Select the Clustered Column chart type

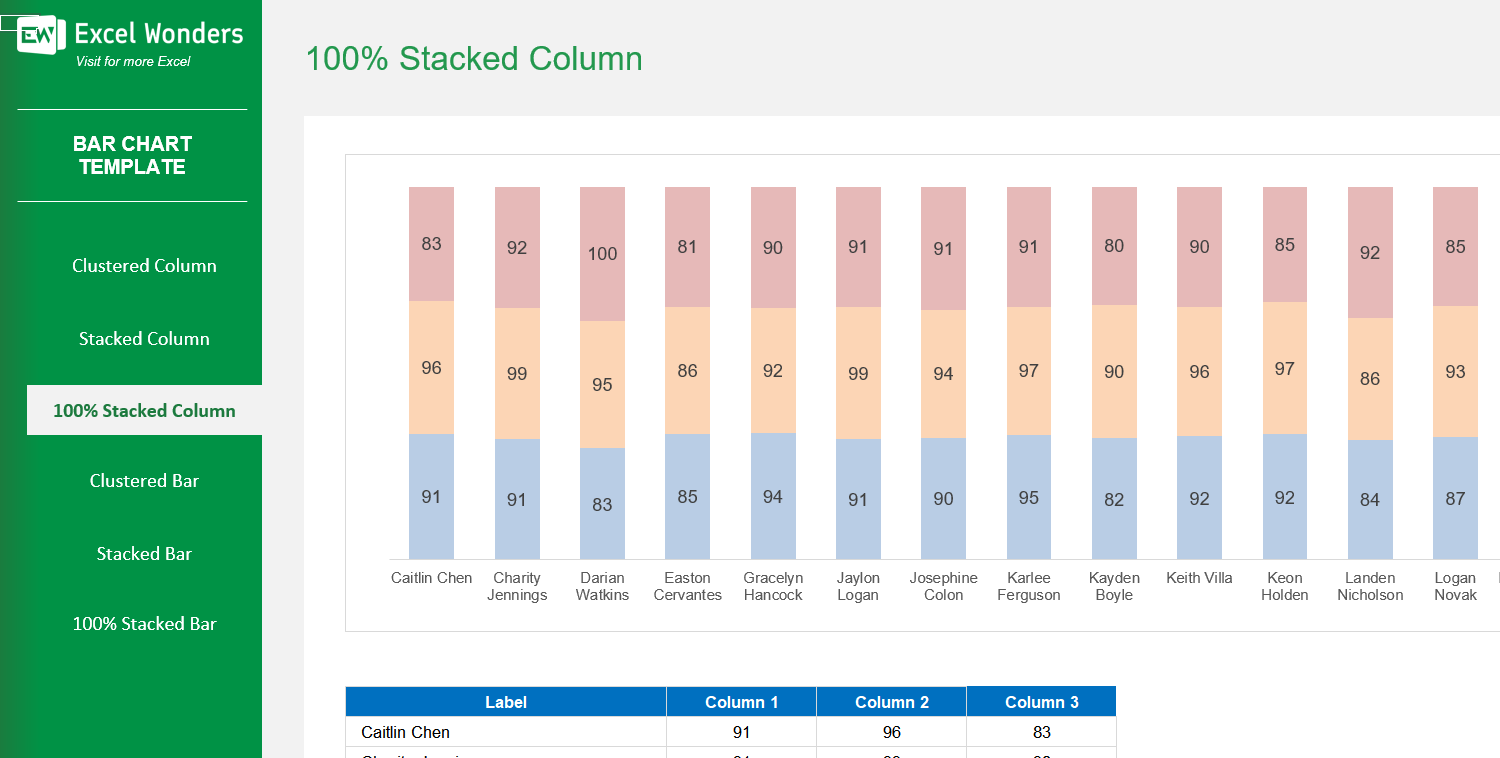click(144, 265)
